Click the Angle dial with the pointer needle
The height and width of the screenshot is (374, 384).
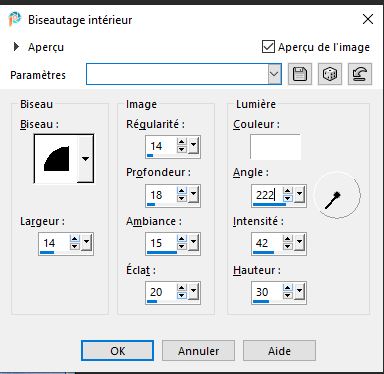337,195
